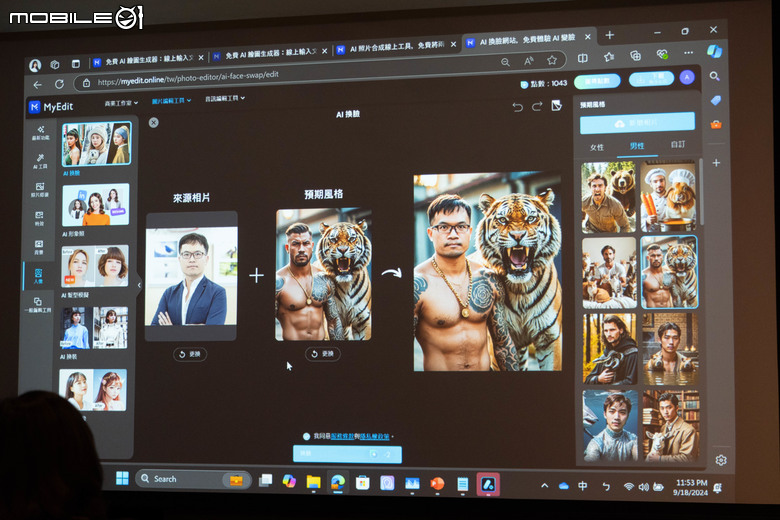Open the Edge sidebar search icon
Image resolution: width=780 pixels, height=520 pixels.
714,76
